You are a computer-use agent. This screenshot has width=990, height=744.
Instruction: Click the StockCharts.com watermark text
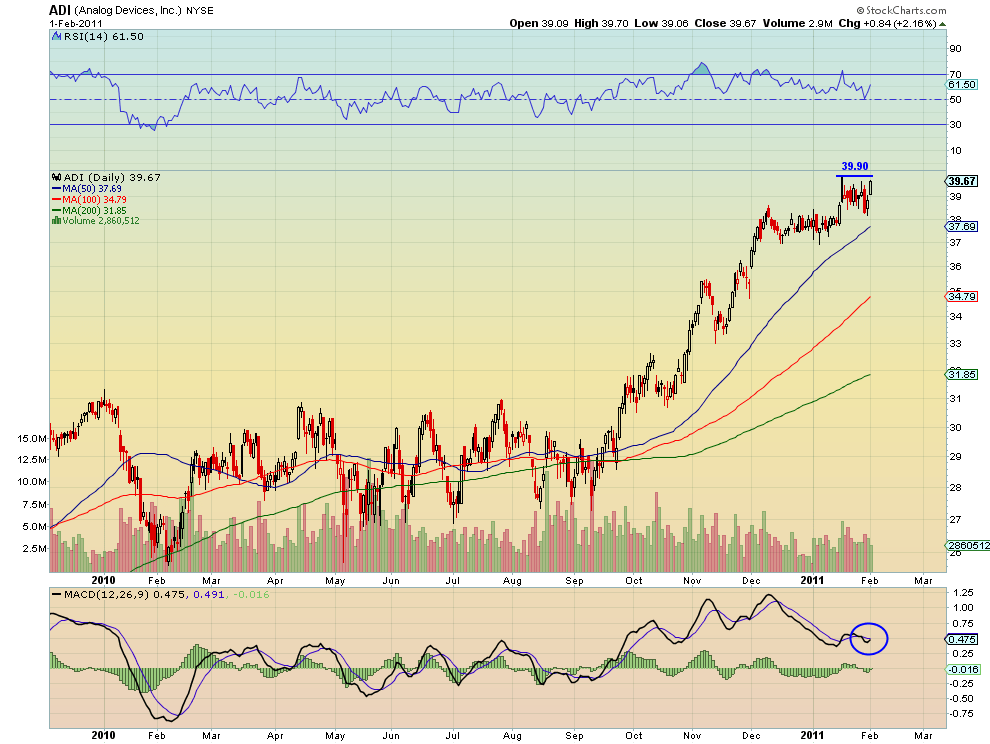902,10
